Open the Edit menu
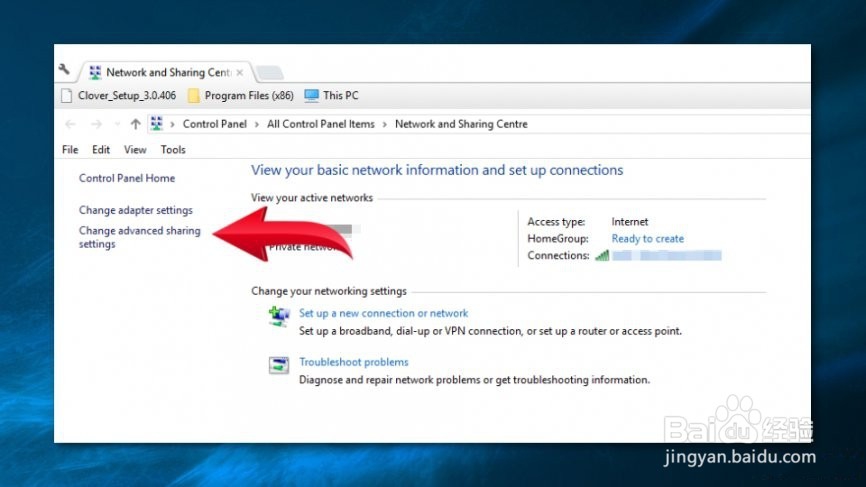The height and width of the screenshot is (487, 866). [x=101, y=150]
